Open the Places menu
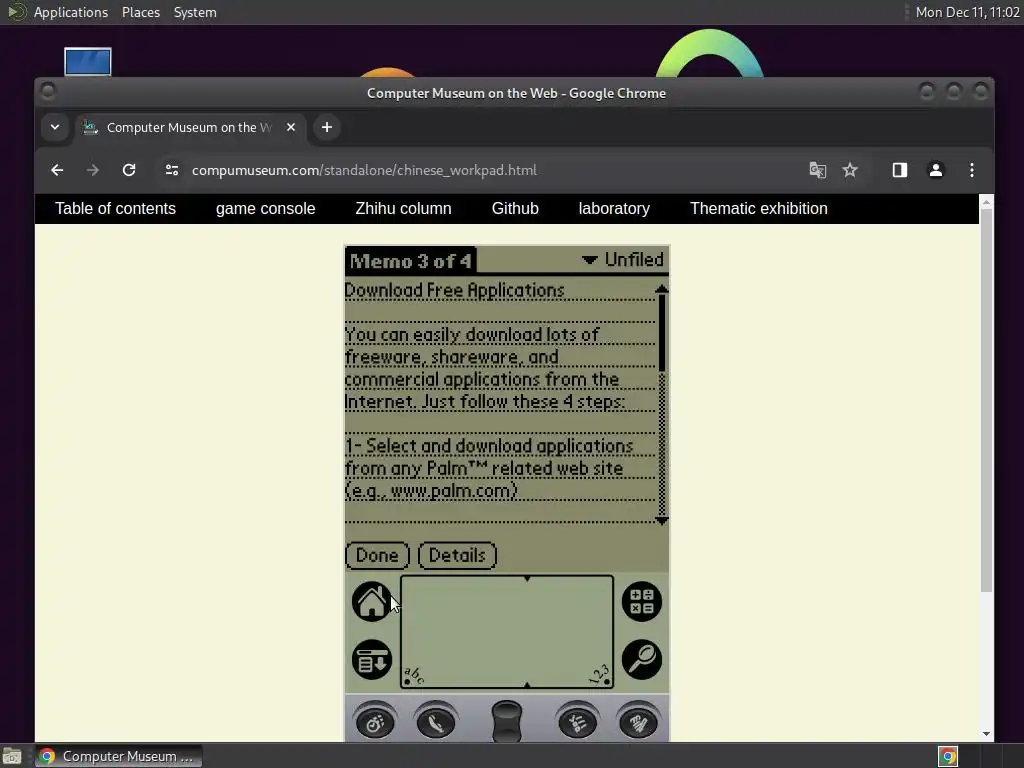This screenshot has width=1024, height=768. tap(141, 12)
